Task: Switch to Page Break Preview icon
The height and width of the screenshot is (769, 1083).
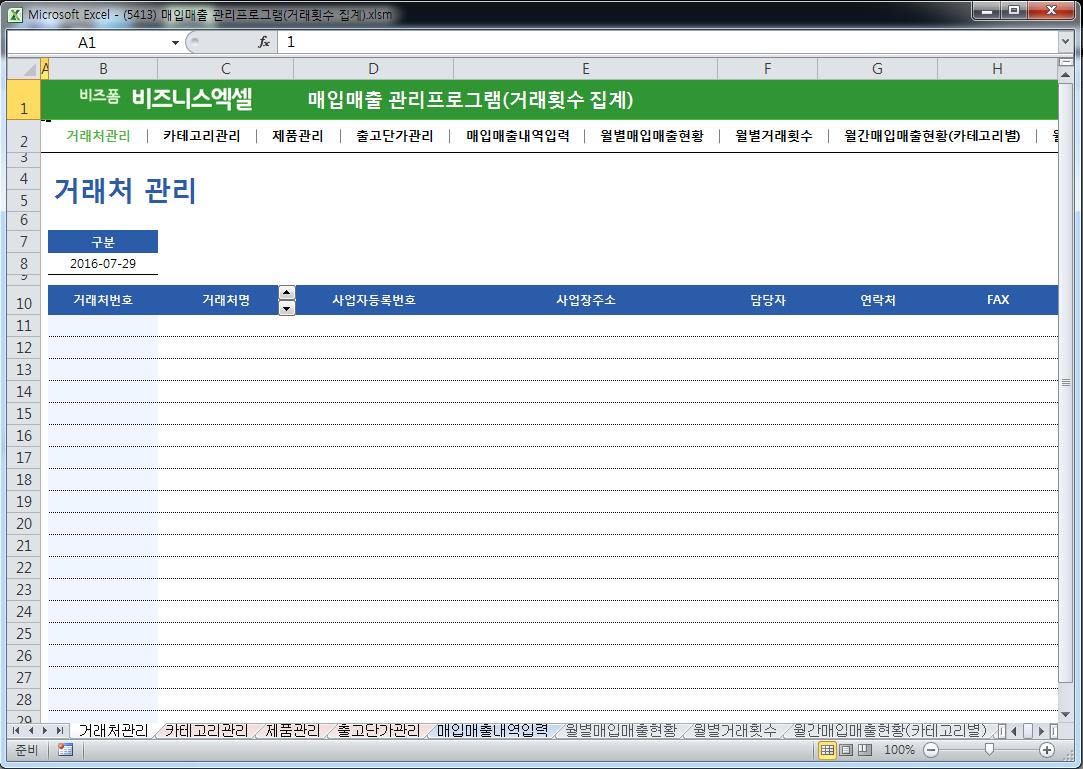Action: (x=864, y=750)
